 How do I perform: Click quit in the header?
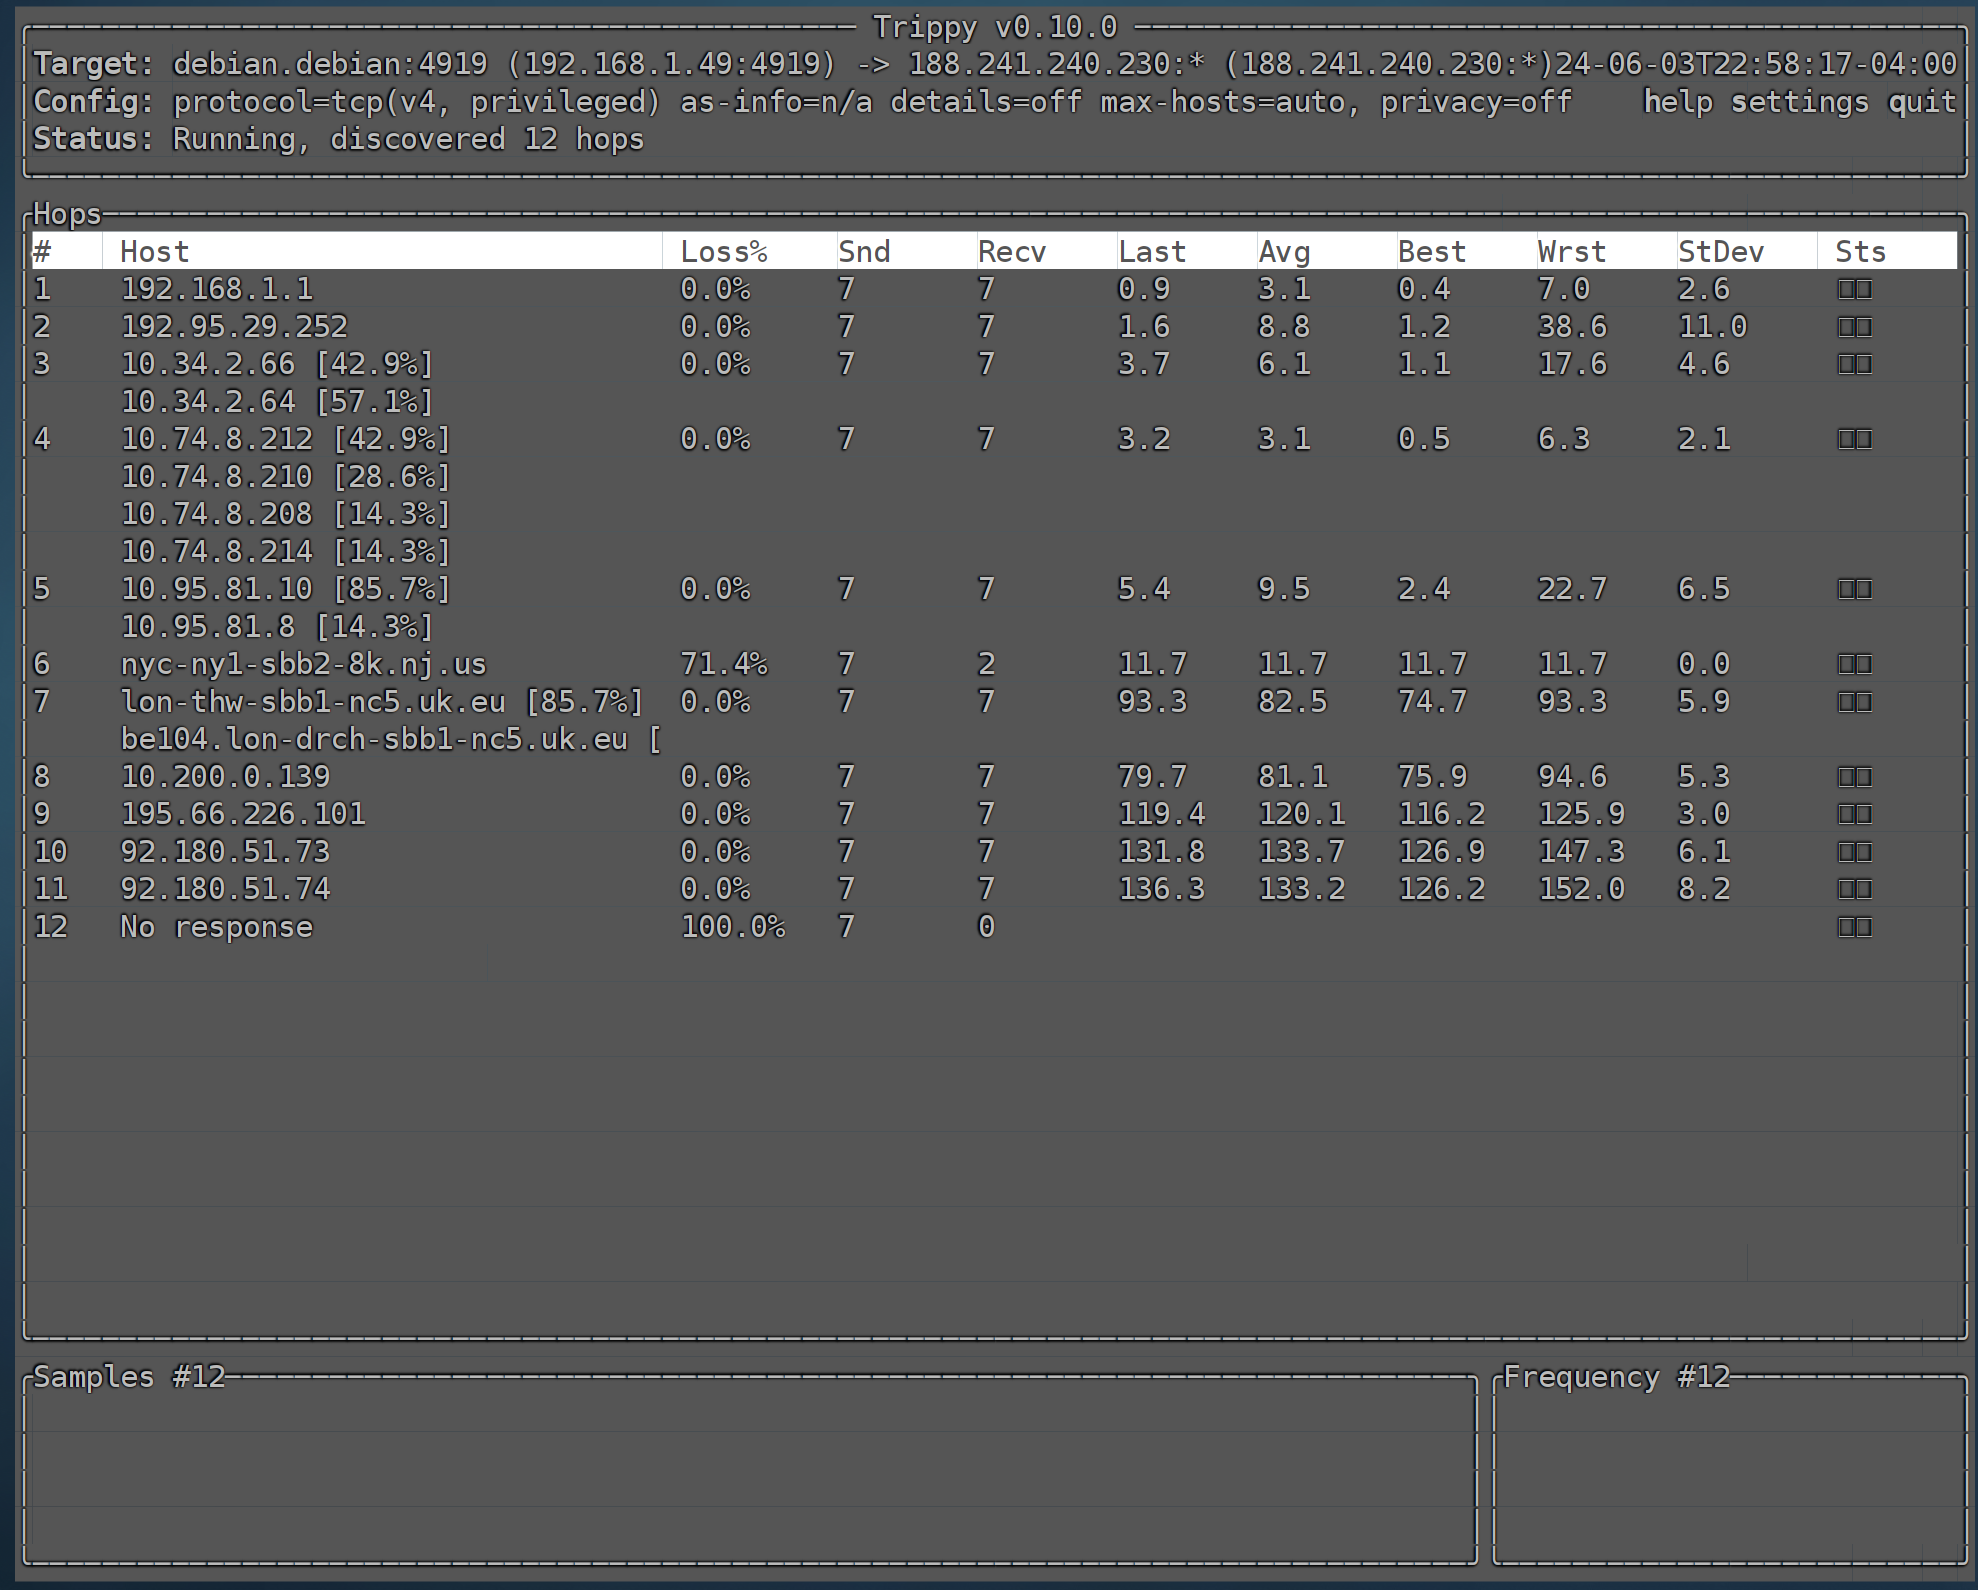click(1921, 102)
